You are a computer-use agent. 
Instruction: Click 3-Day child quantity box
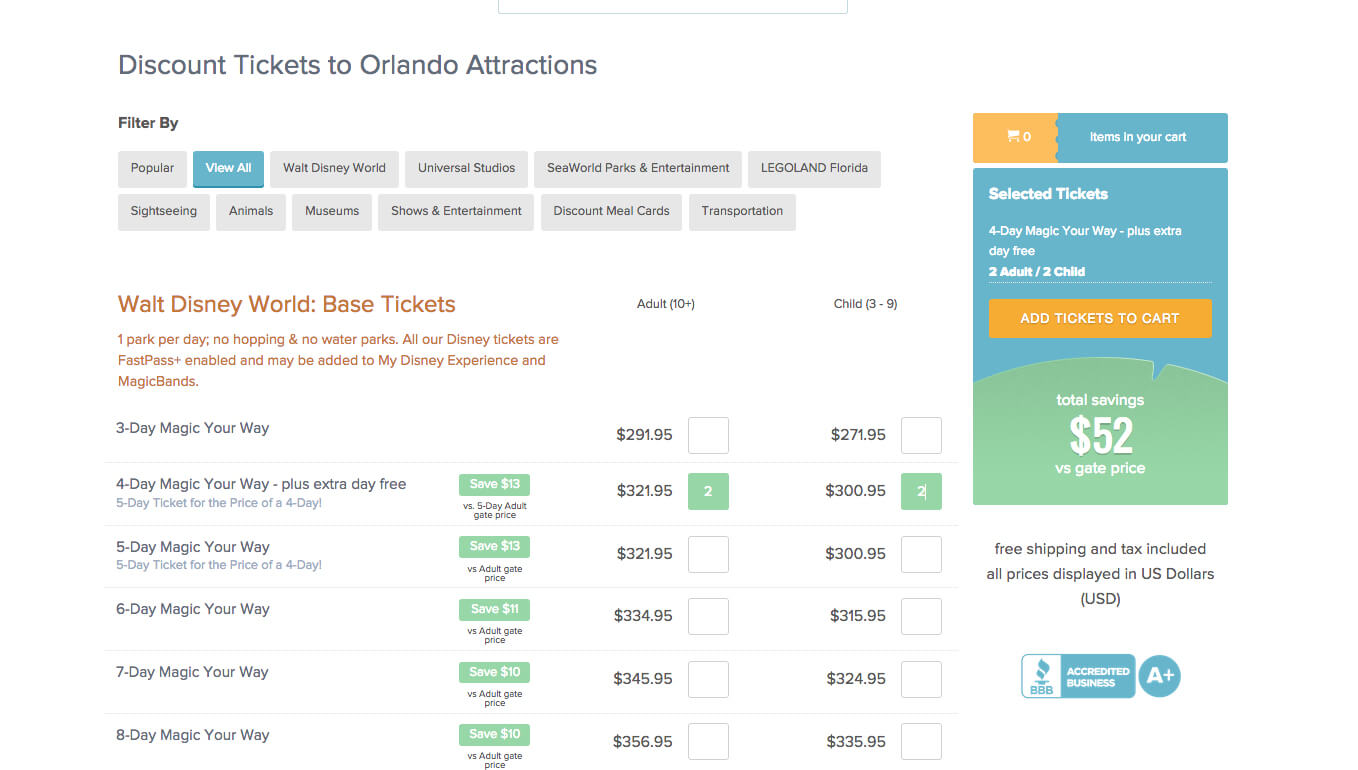[x=921, y=435]
